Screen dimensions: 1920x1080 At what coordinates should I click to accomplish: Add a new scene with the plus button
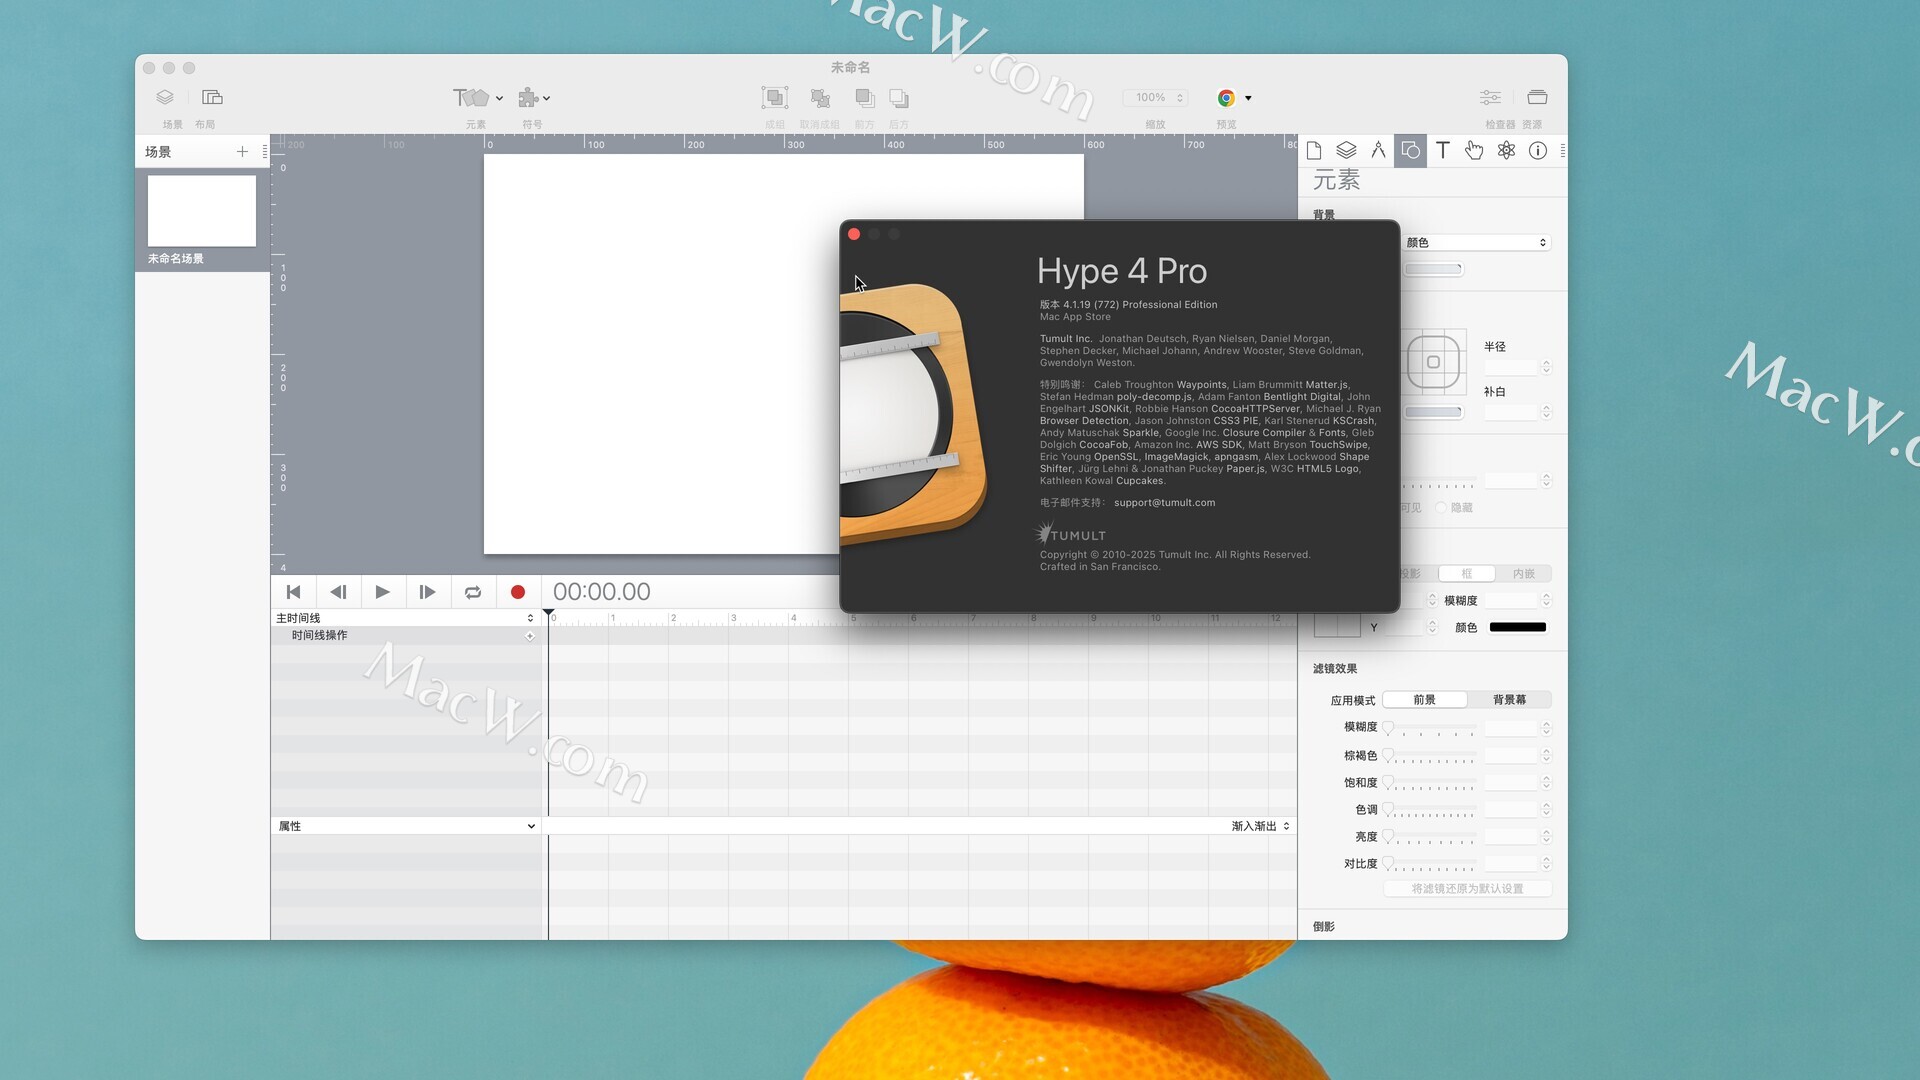pos(242,152)
